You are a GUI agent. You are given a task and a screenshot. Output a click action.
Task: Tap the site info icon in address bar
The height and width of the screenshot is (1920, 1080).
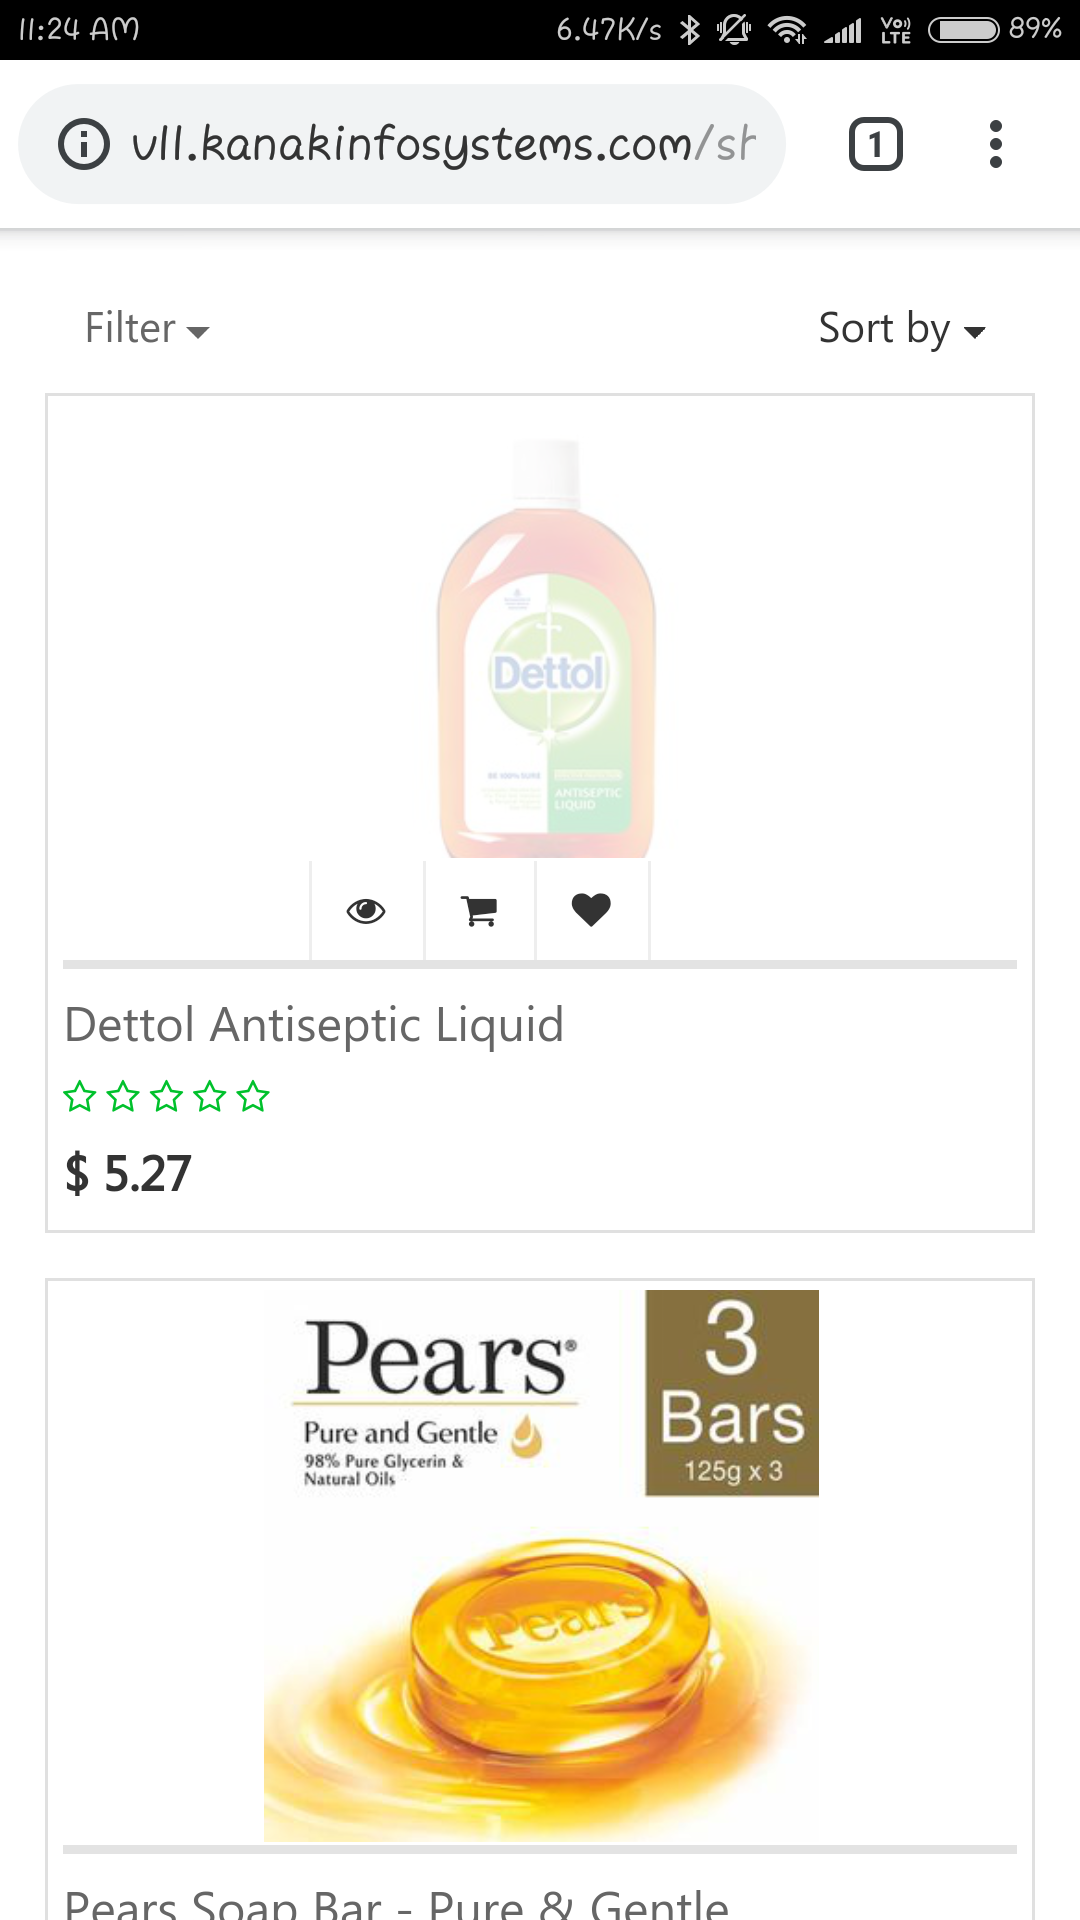[x=84, y=144]
